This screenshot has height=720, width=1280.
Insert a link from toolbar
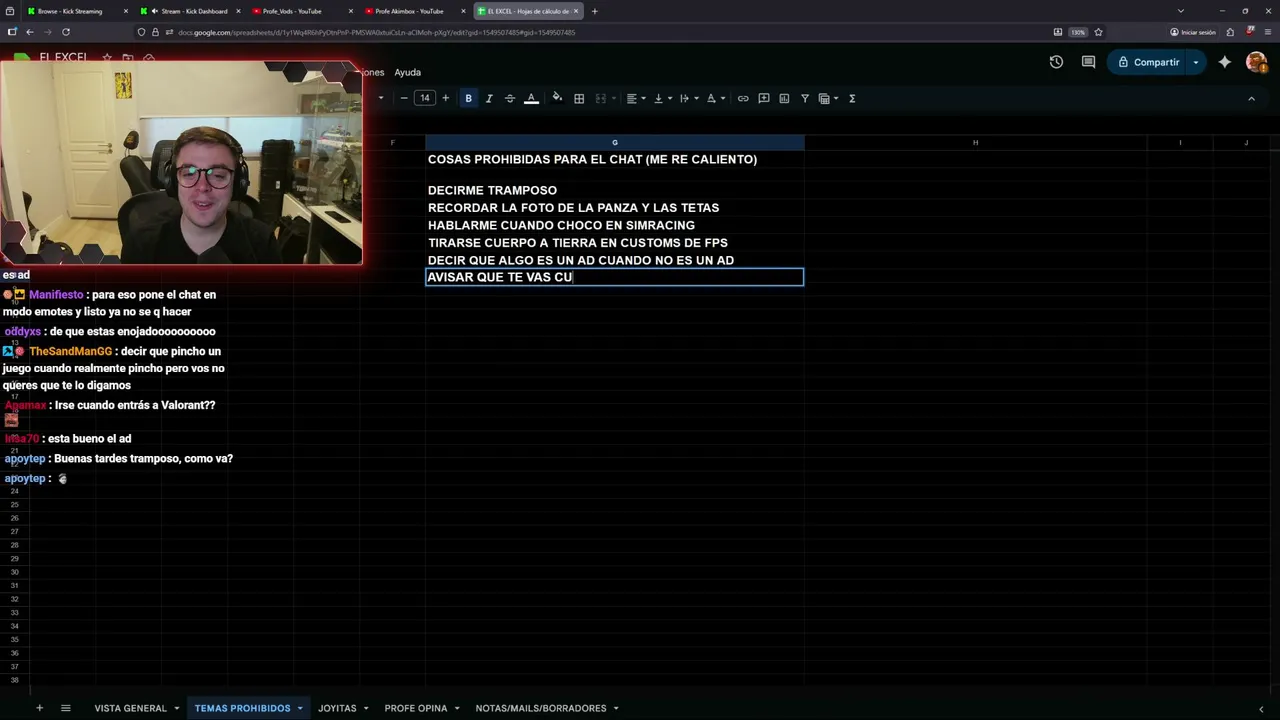pos(743,98)
